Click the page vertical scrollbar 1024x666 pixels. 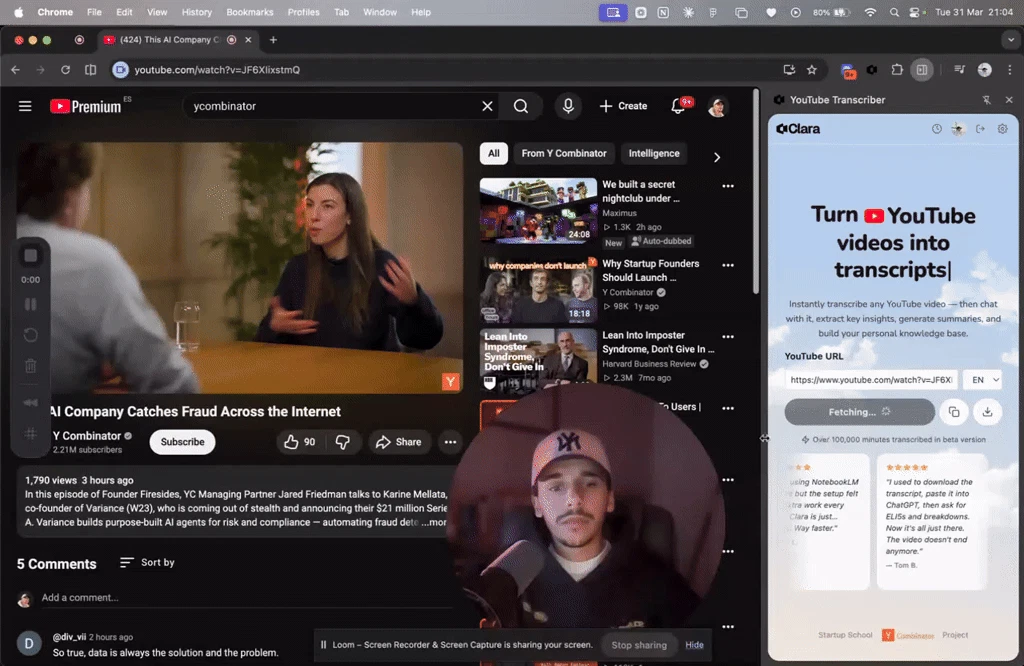pyautogui.click(x=756, y=193)
